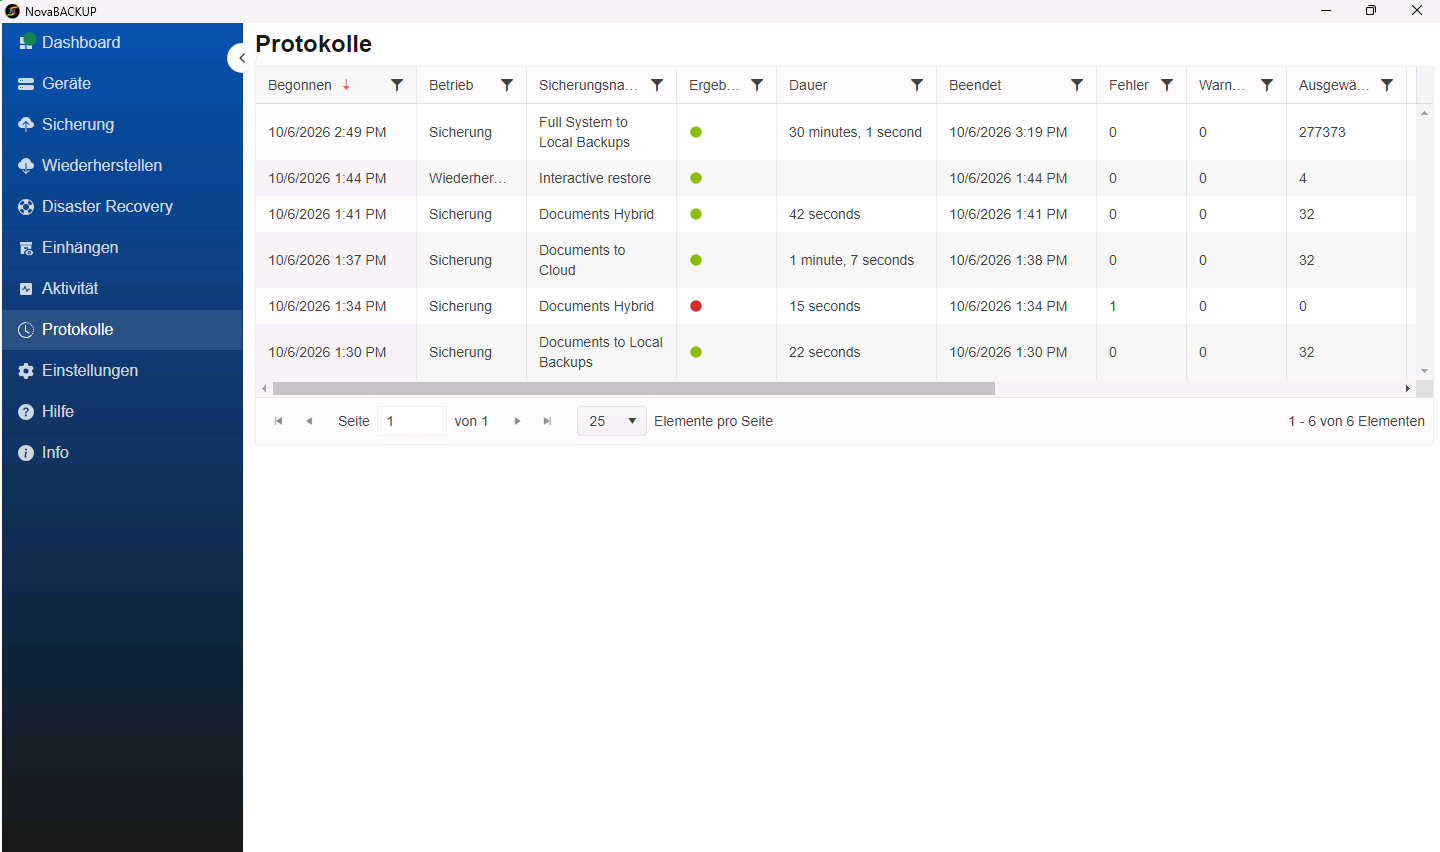Open the filter for the Betrieb column
1440x852 pixels.
point(507,85)
